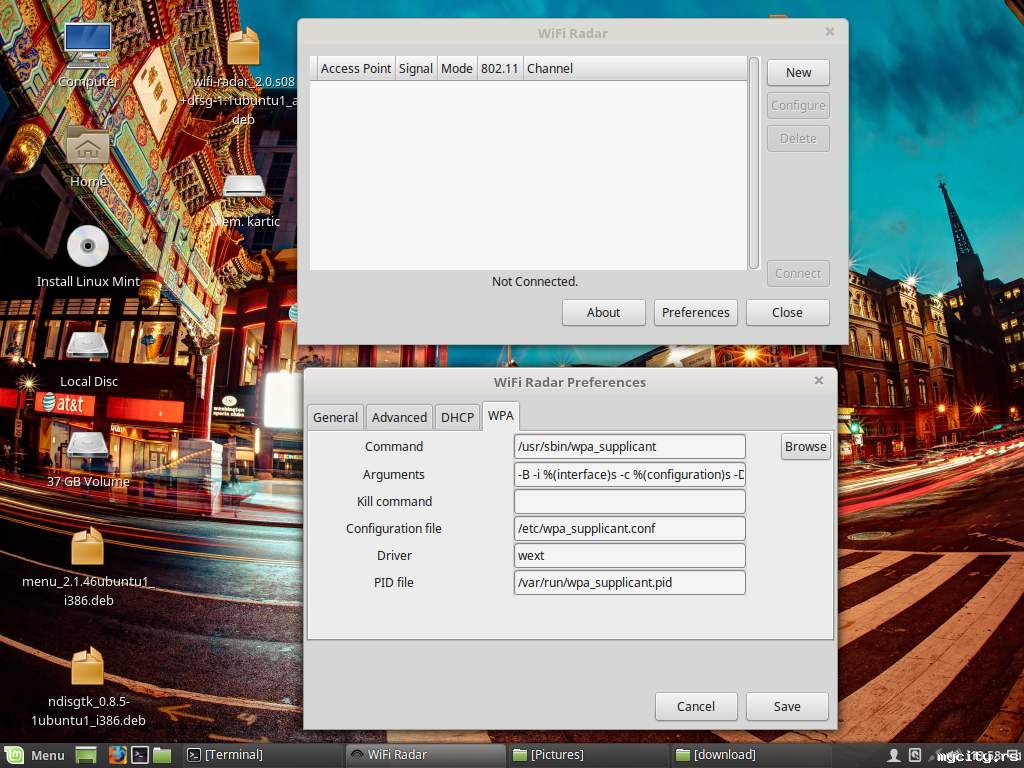Screen dimensions: 1024x768
Task: Select the Local Disc drive icon
Action: 88,347
